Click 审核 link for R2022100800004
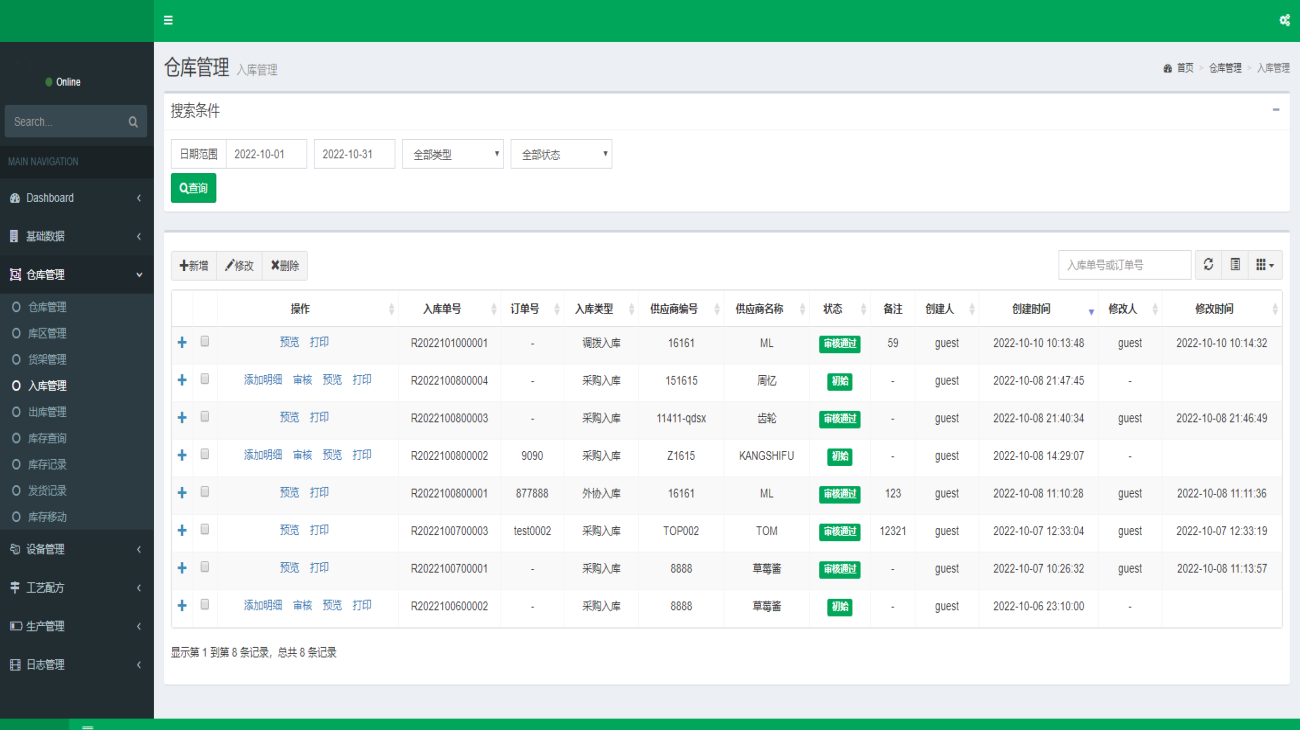1300x730 pixels. click(x=302, y=380)
